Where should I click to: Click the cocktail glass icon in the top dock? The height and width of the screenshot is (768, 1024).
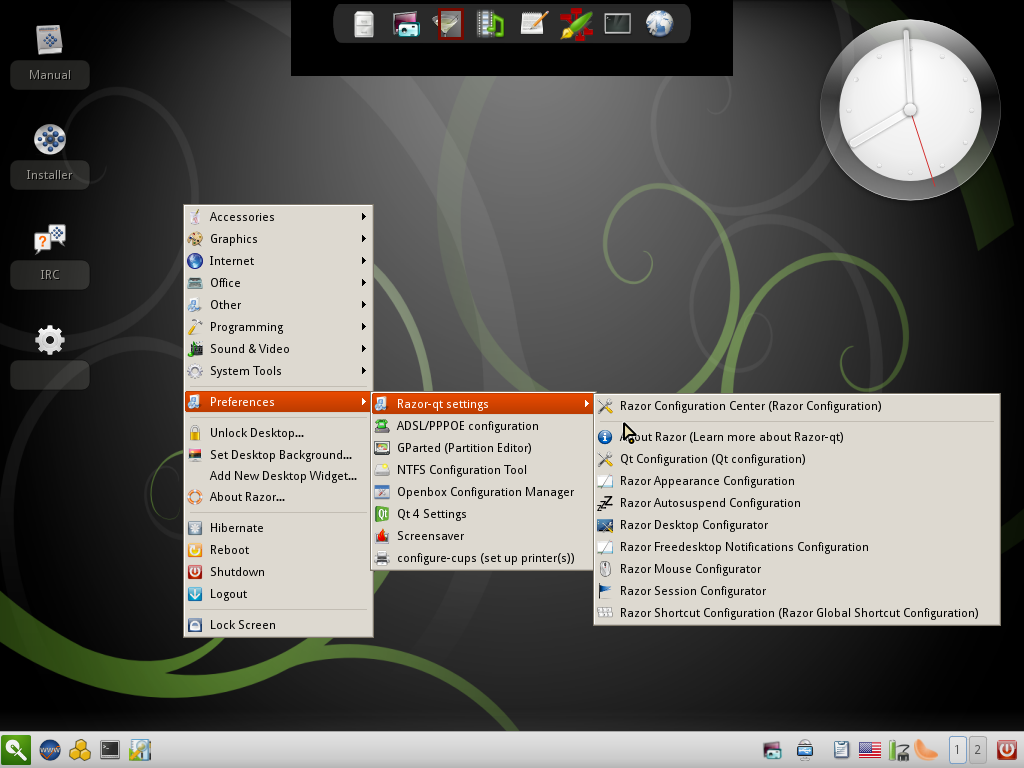pyautogui.click(x=449, y=24)
